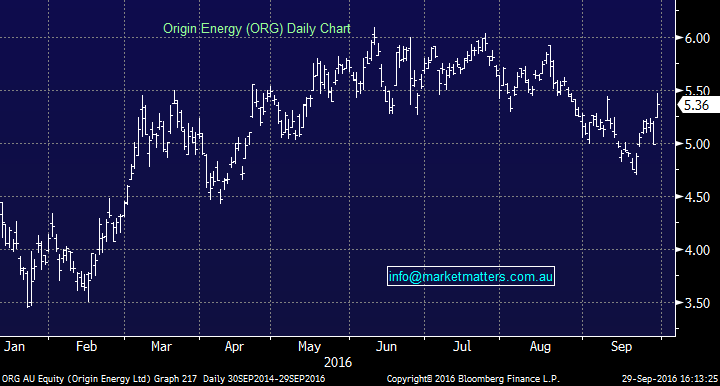Click the Jul month label
720x386 pixels.
(462, 346)
